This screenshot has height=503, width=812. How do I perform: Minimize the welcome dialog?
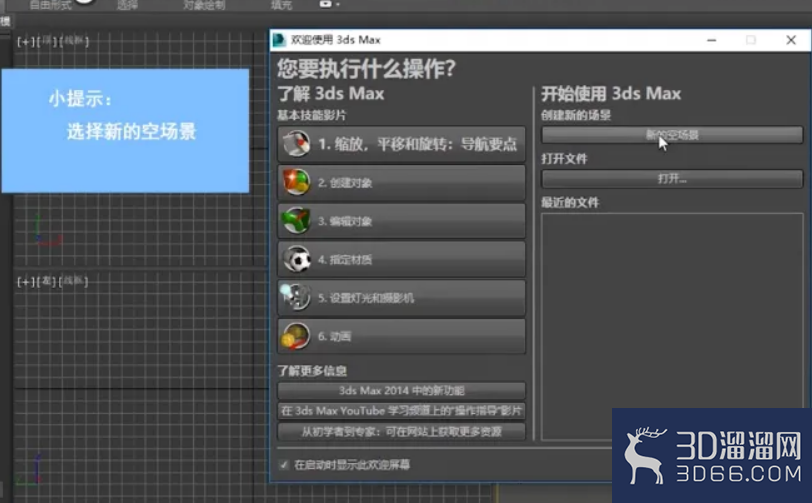tap(712, 40)
